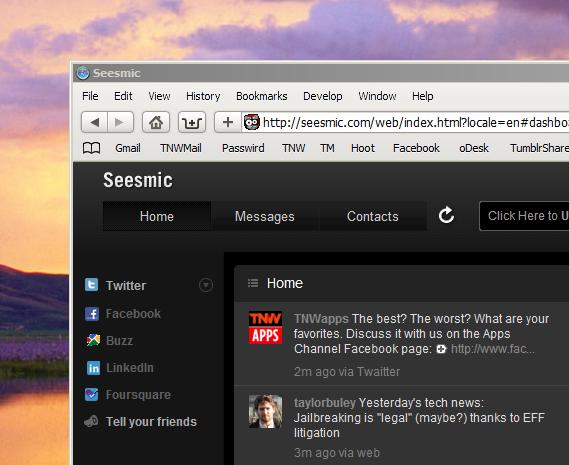Click the Twitter bird icon in sidebar
Screen dimensions: 569x465
[x=91, y=285]
